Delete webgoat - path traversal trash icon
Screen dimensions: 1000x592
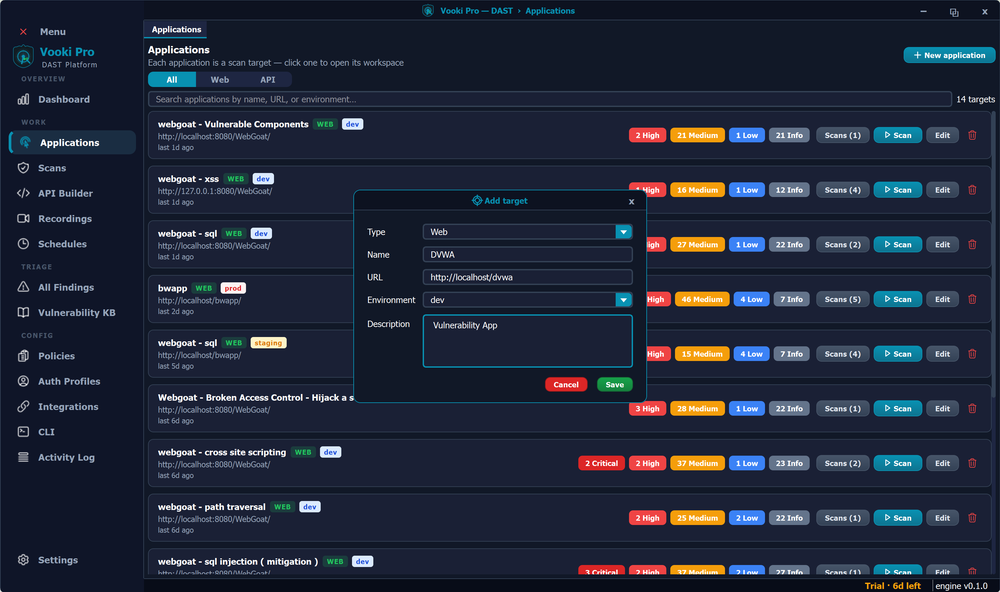pyautogui.click(x=972, y=518)
